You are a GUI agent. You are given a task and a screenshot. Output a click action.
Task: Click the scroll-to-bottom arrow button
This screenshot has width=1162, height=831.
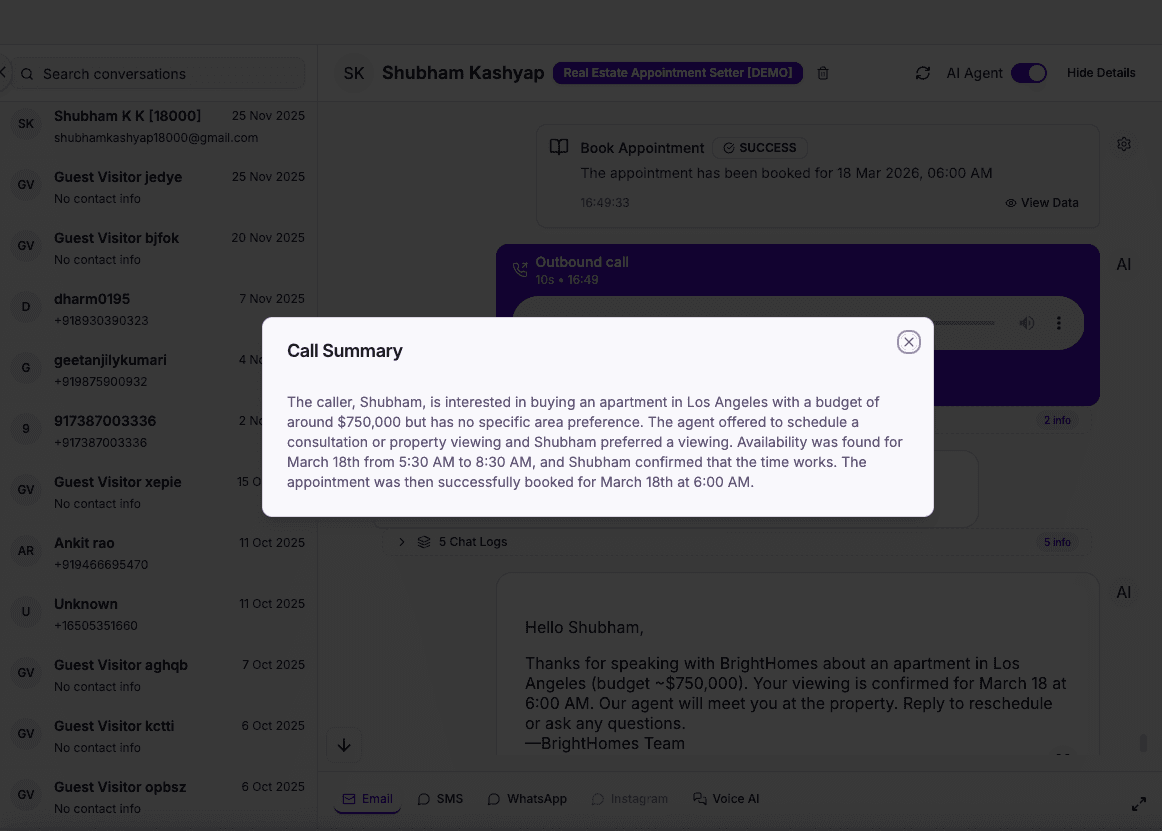[x=344, y=744]
